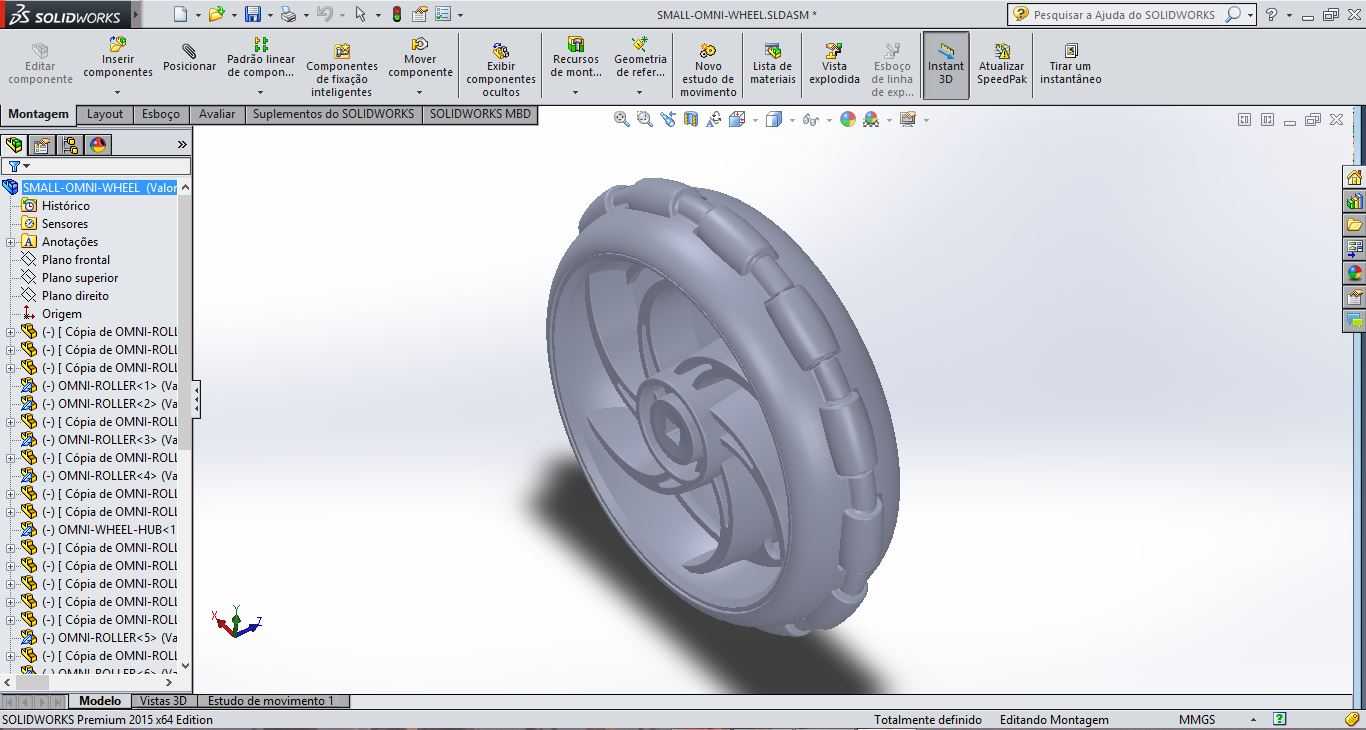Image resolution: width=1366 pixels, height=730 pixels.
Task: Select the Posicionar mate tool
Action: tap(190, 58)
